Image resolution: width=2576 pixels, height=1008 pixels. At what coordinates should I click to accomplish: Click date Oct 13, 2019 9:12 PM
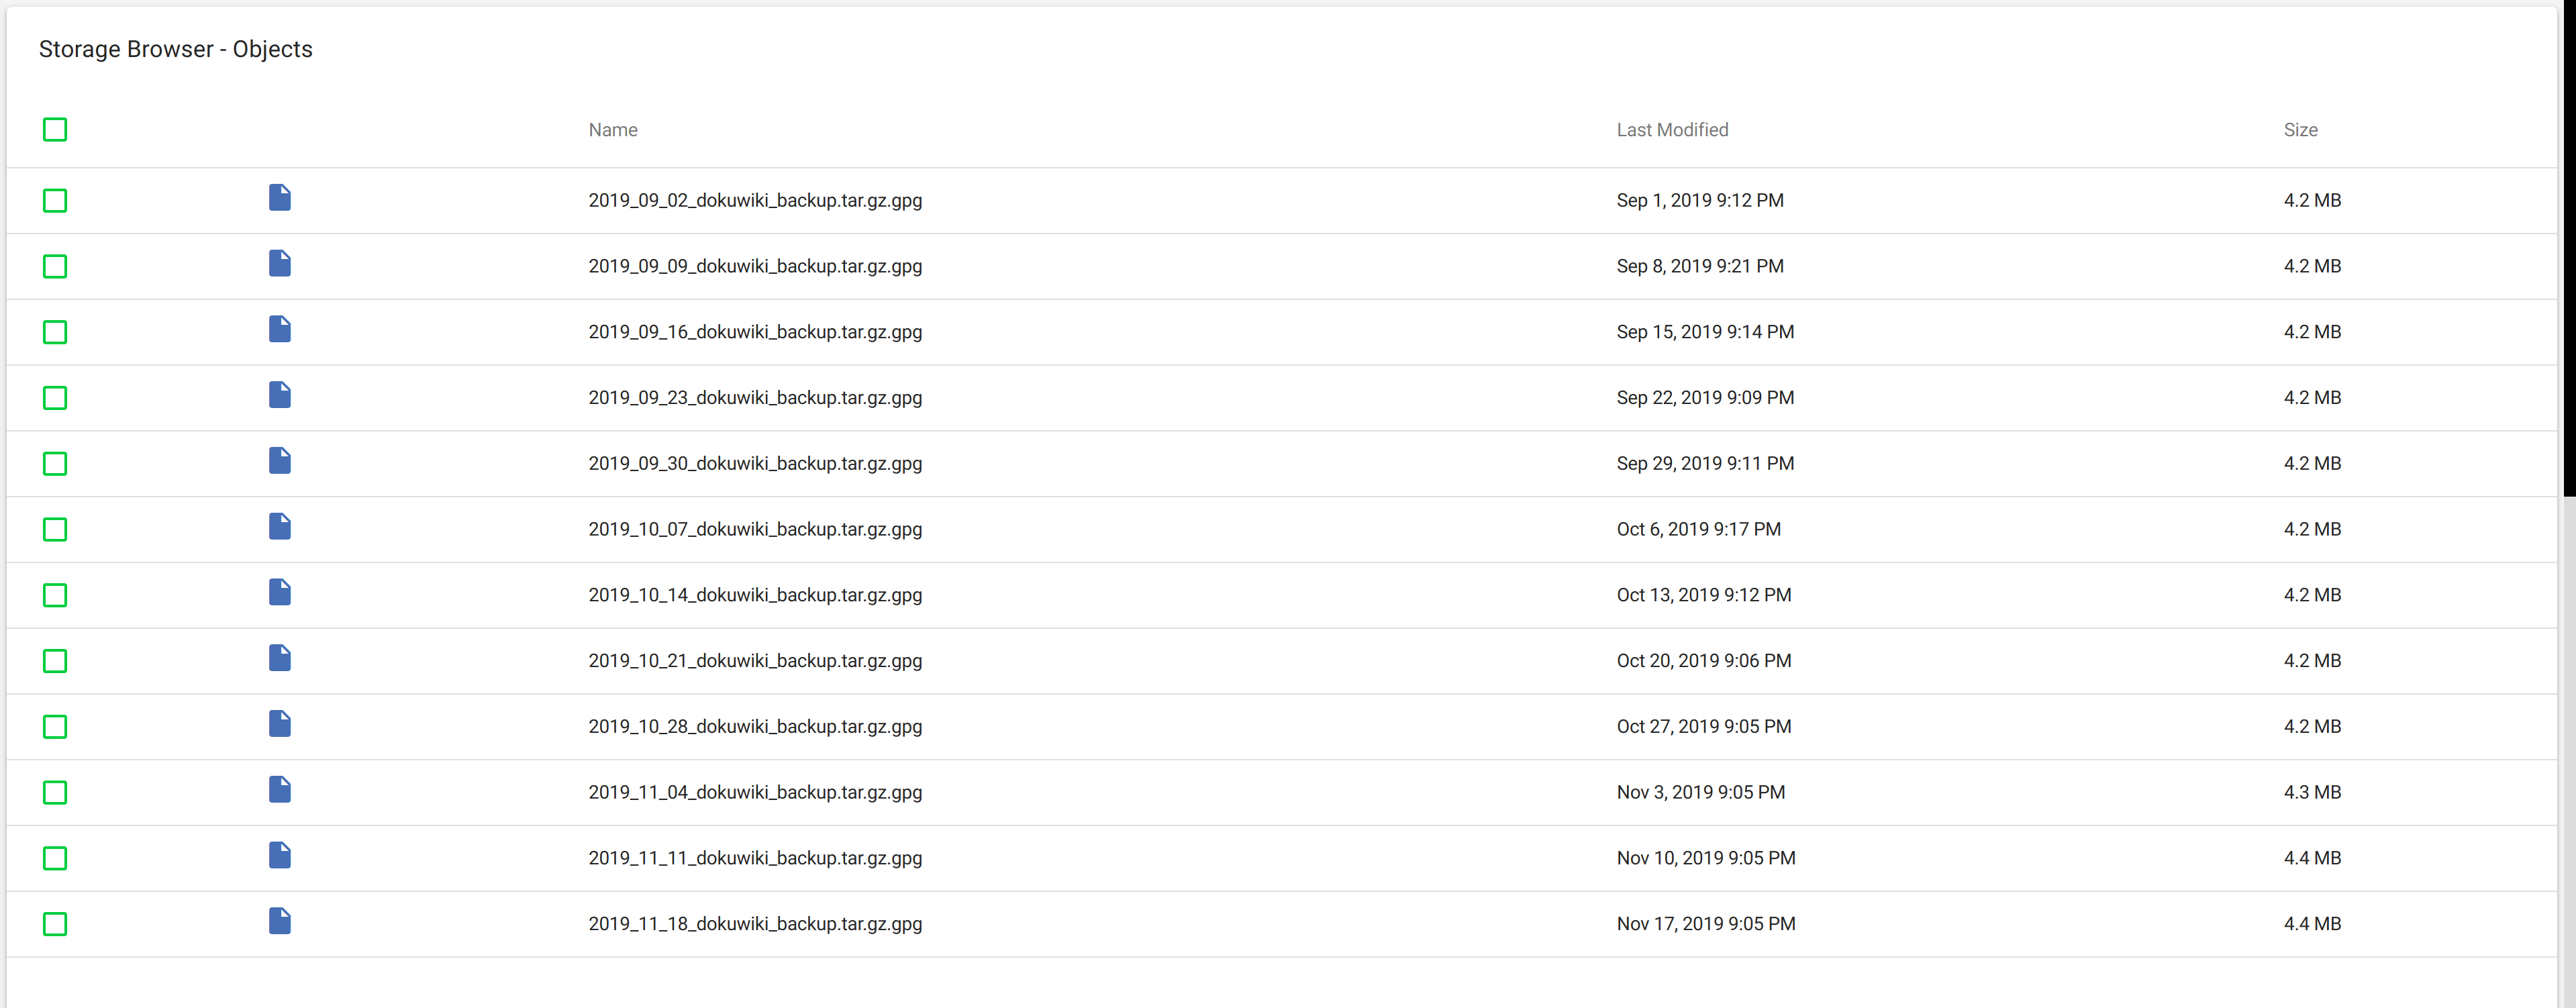1704,596
